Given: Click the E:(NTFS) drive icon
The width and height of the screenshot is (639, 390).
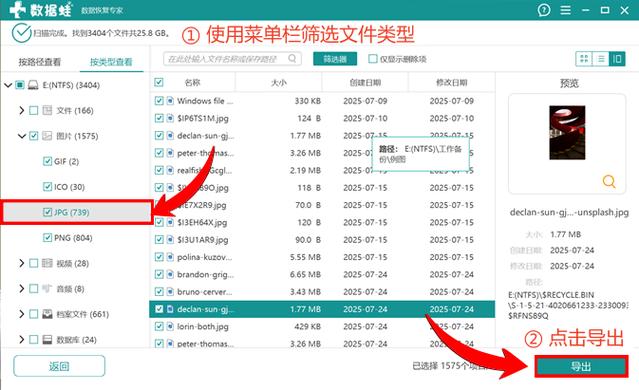Looking at the screenshot, I should pos(33,85).
